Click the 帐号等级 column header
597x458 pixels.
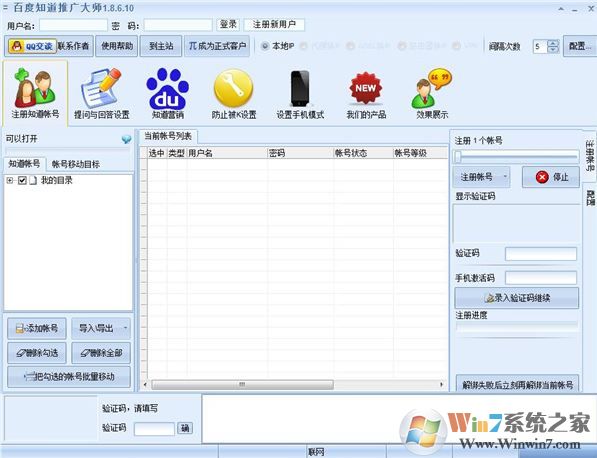coord(420,153)
